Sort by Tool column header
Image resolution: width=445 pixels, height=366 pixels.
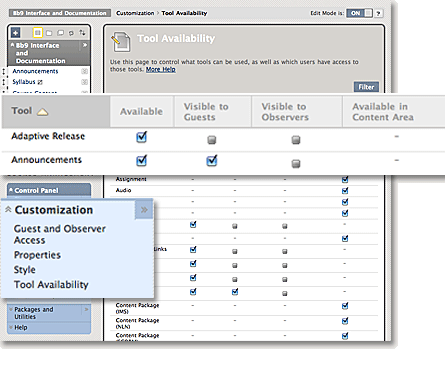point(56,111)
